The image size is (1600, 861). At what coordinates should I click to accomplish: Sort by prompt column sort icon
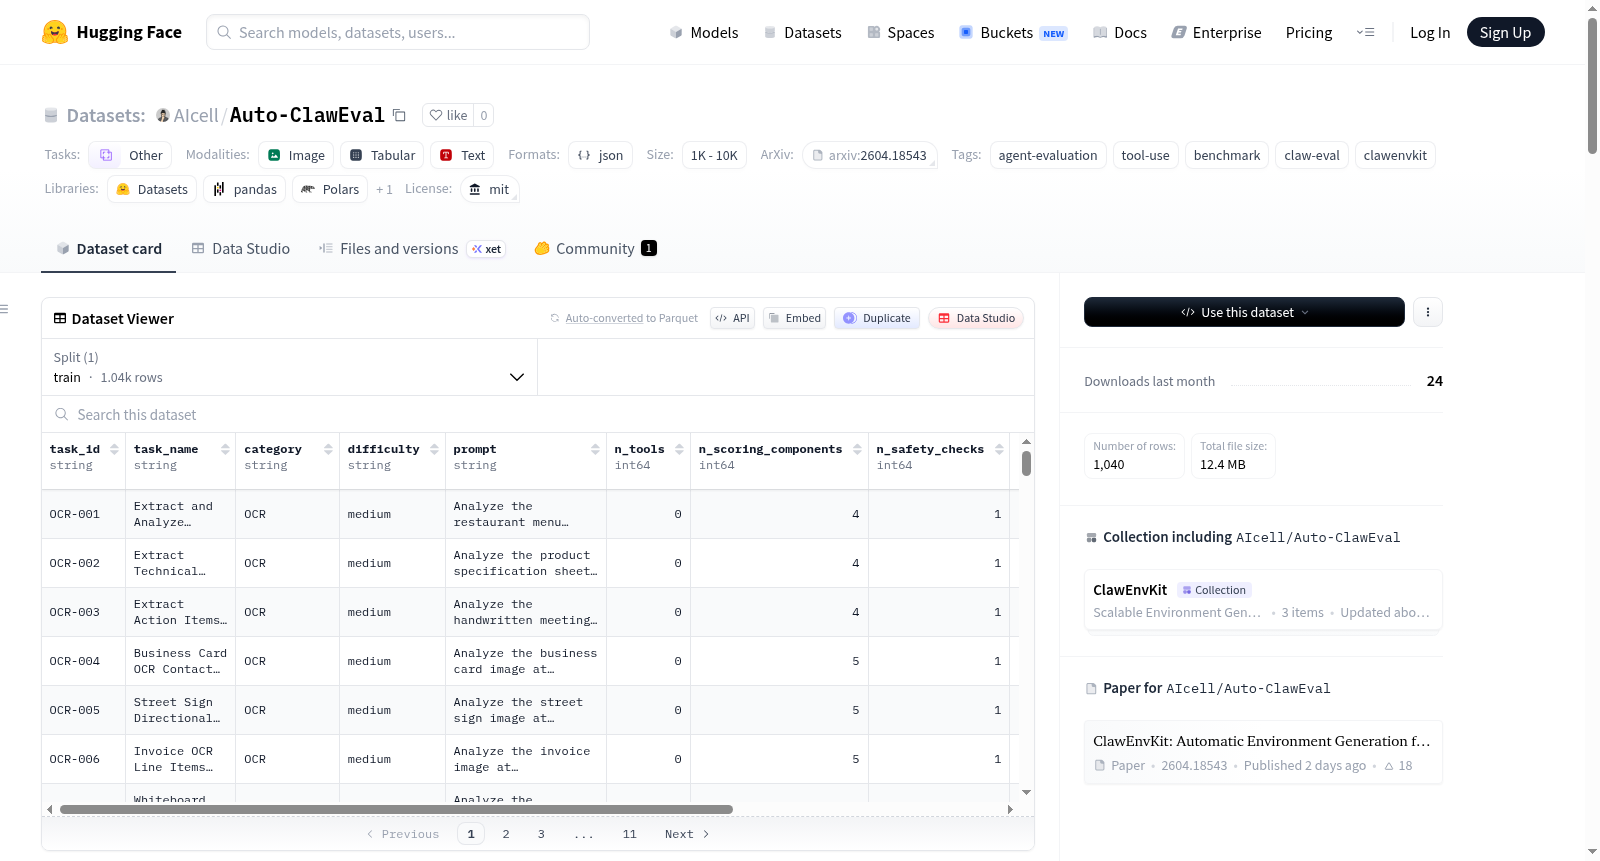(595, 449)
